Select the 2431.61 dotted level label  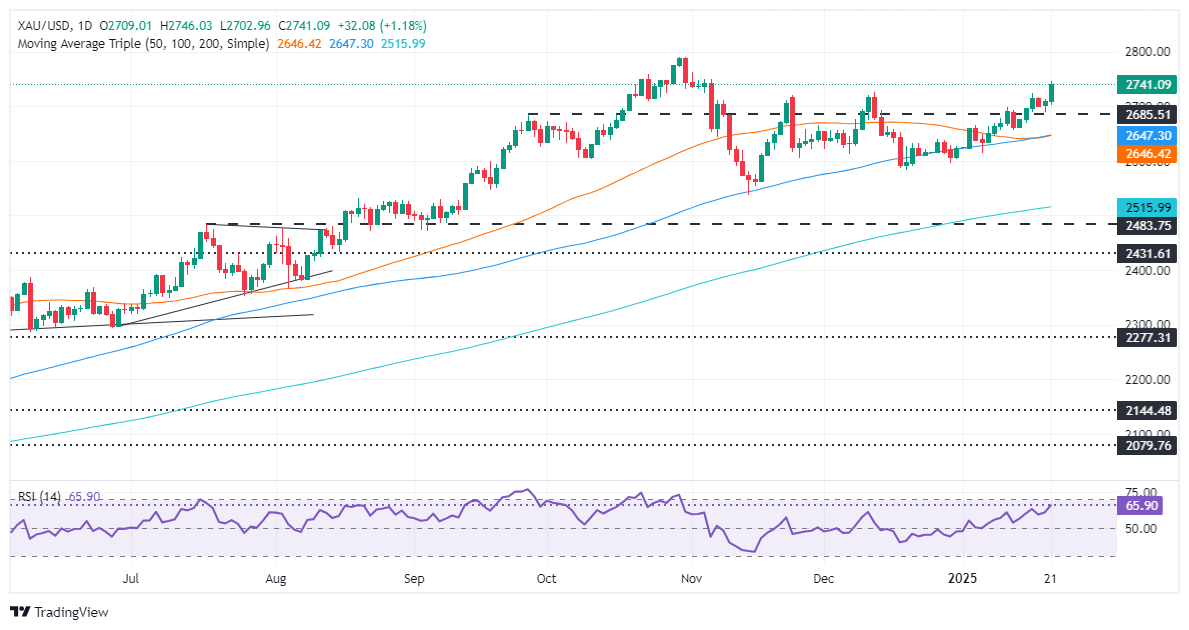[1147, 254]
